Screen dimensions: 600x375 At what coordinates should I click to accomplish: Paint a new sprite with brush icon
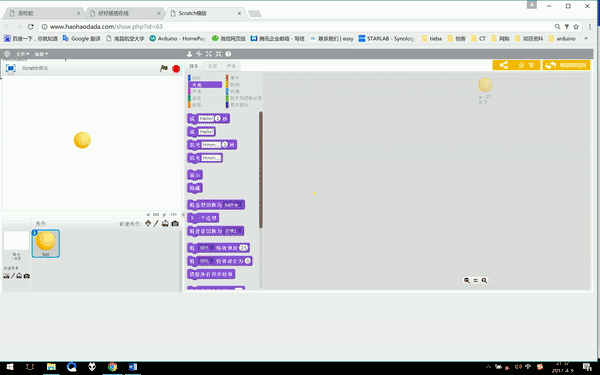point(156,223)
